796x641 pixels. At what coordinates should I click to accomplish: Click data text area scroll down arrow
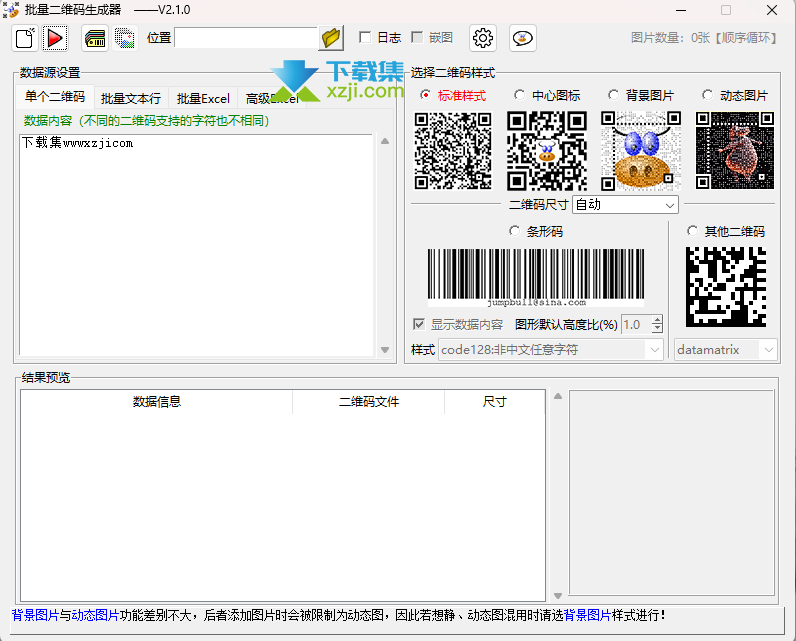[x=385, y=350]
